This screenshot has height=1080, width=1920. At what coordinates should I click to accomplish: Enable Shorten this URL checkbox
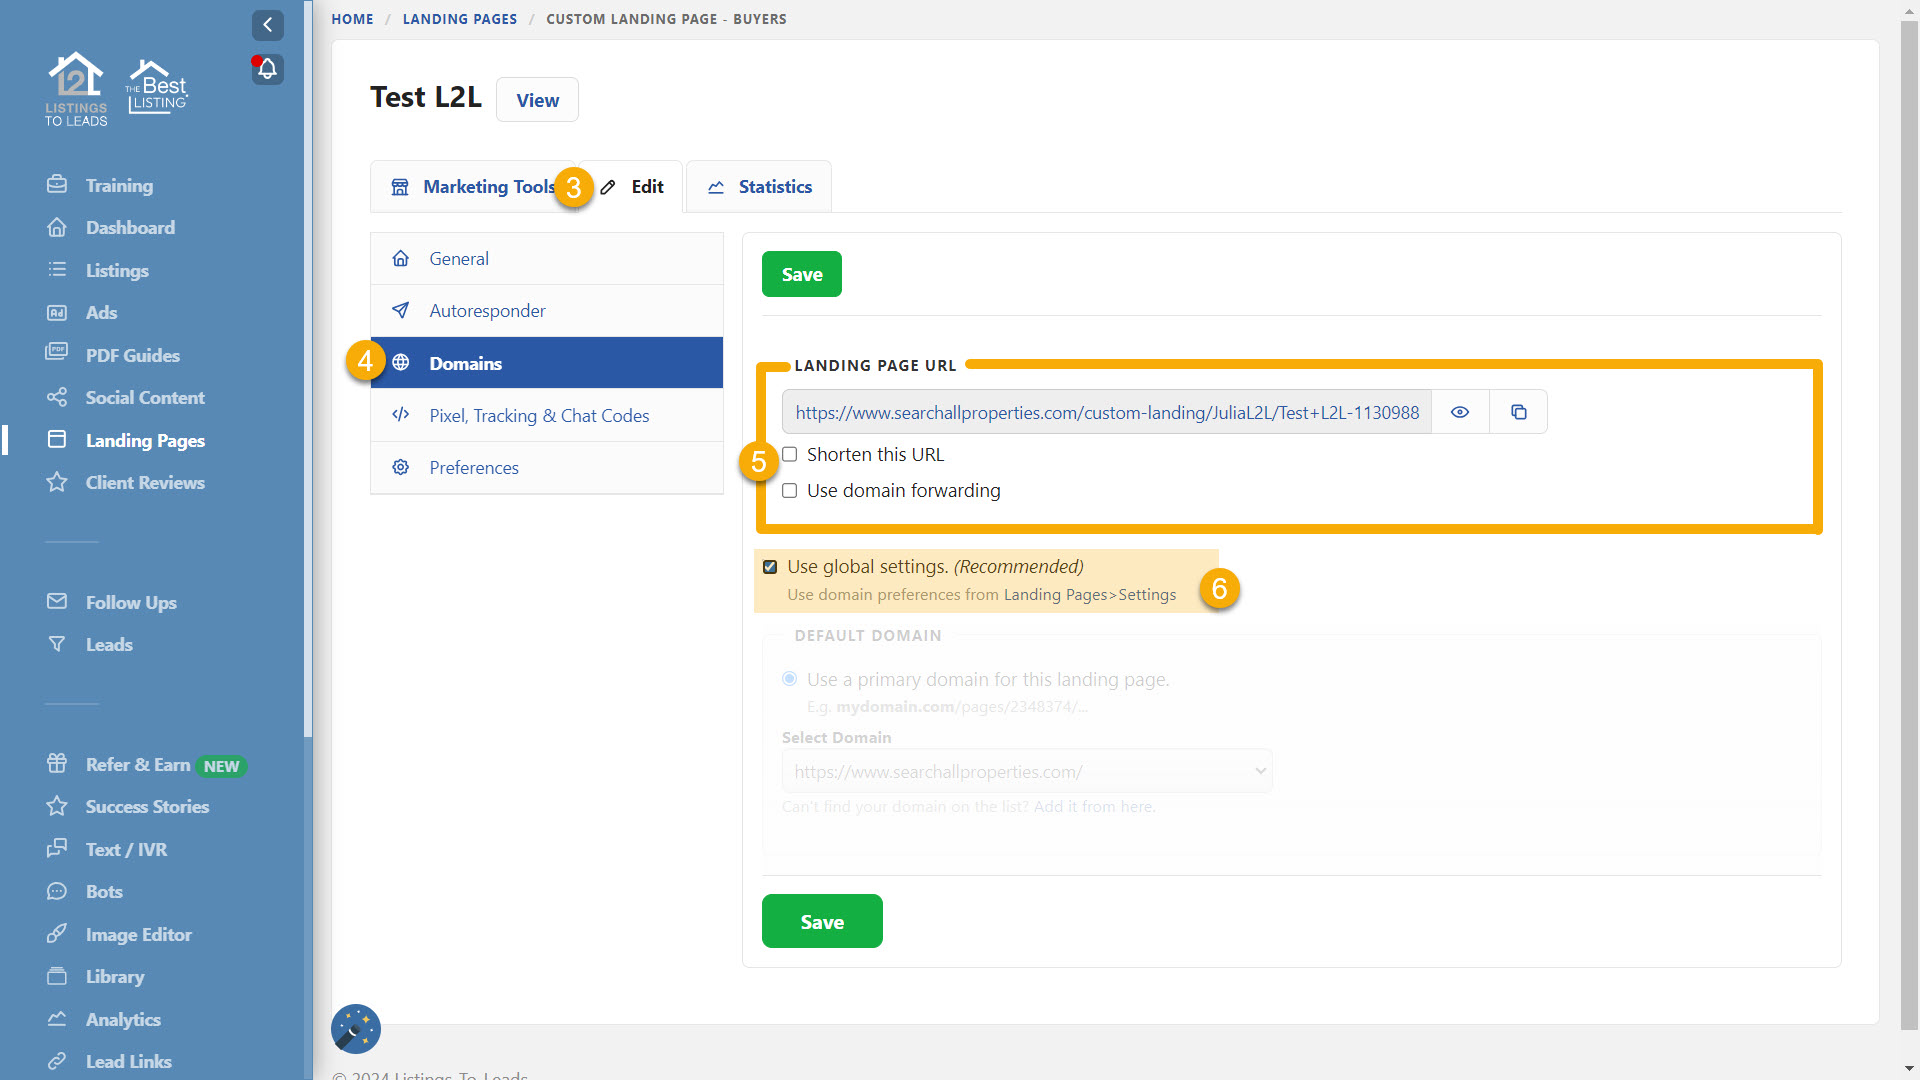790,455
